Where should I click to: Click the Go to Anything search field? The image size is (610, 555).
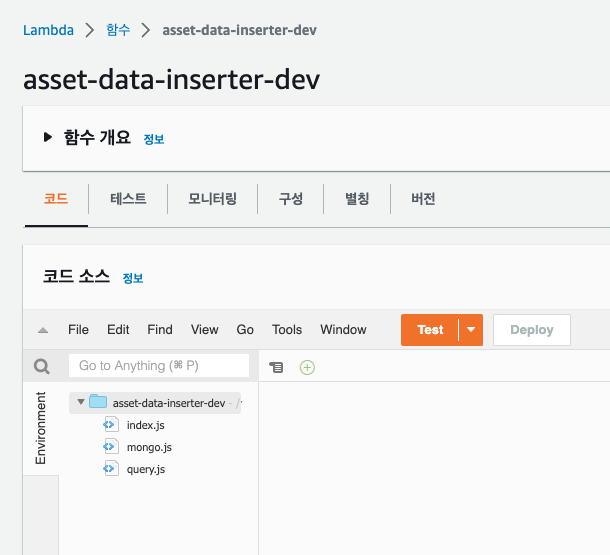(158, 366)
